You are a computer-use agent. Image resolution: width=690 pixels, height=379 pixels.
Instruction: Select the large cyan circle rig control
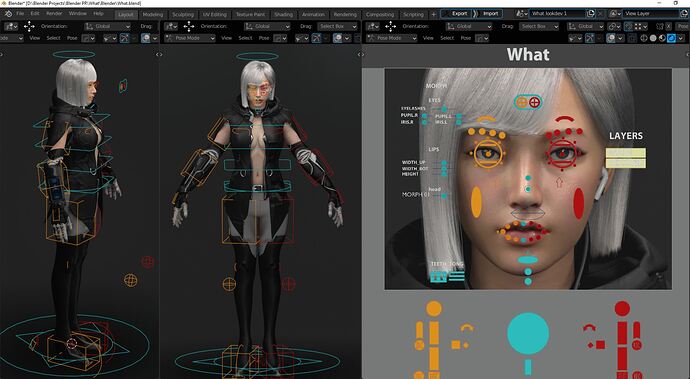click(528, 333)
